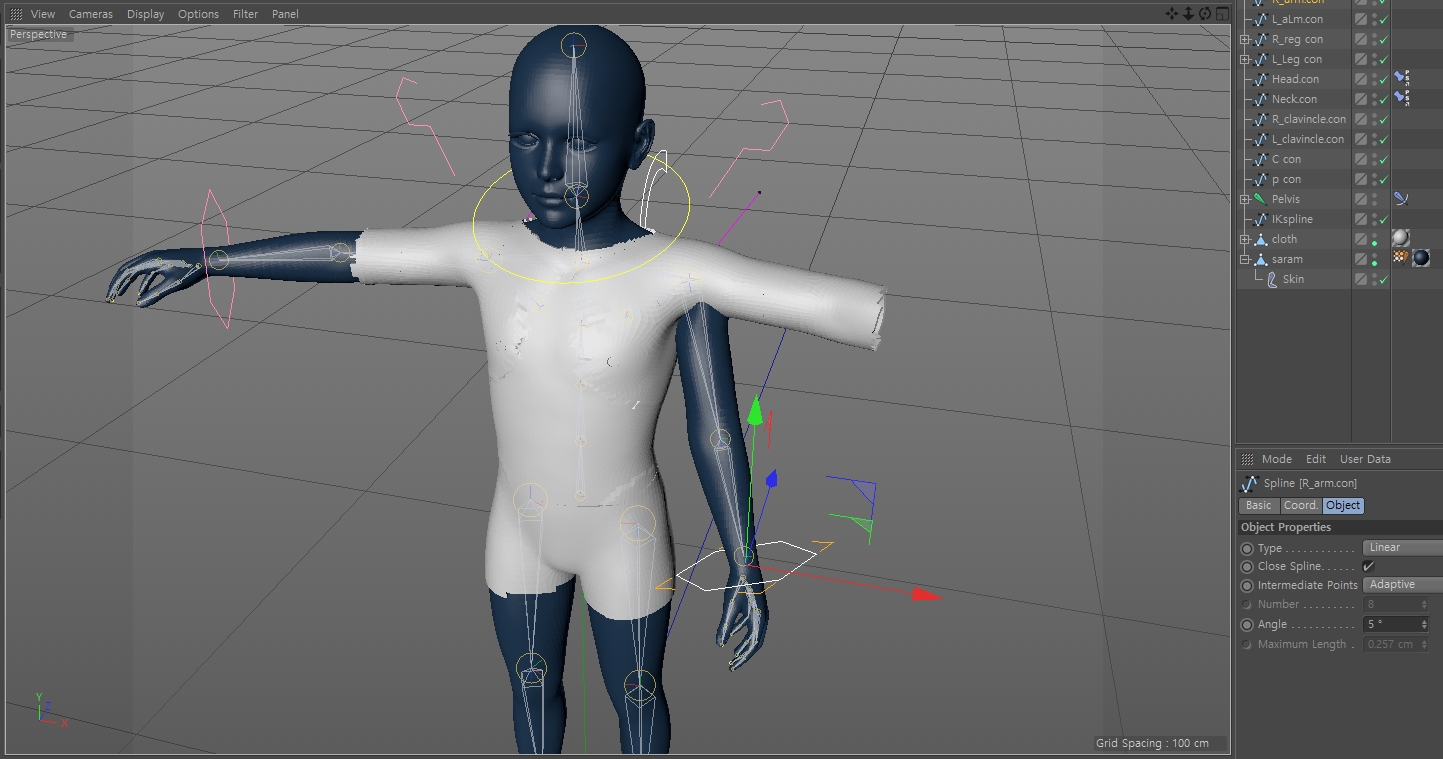The image size is (1443, 759).
Task: Select the Object tab
Action: pyautogui.click(x=1343, y=505)
